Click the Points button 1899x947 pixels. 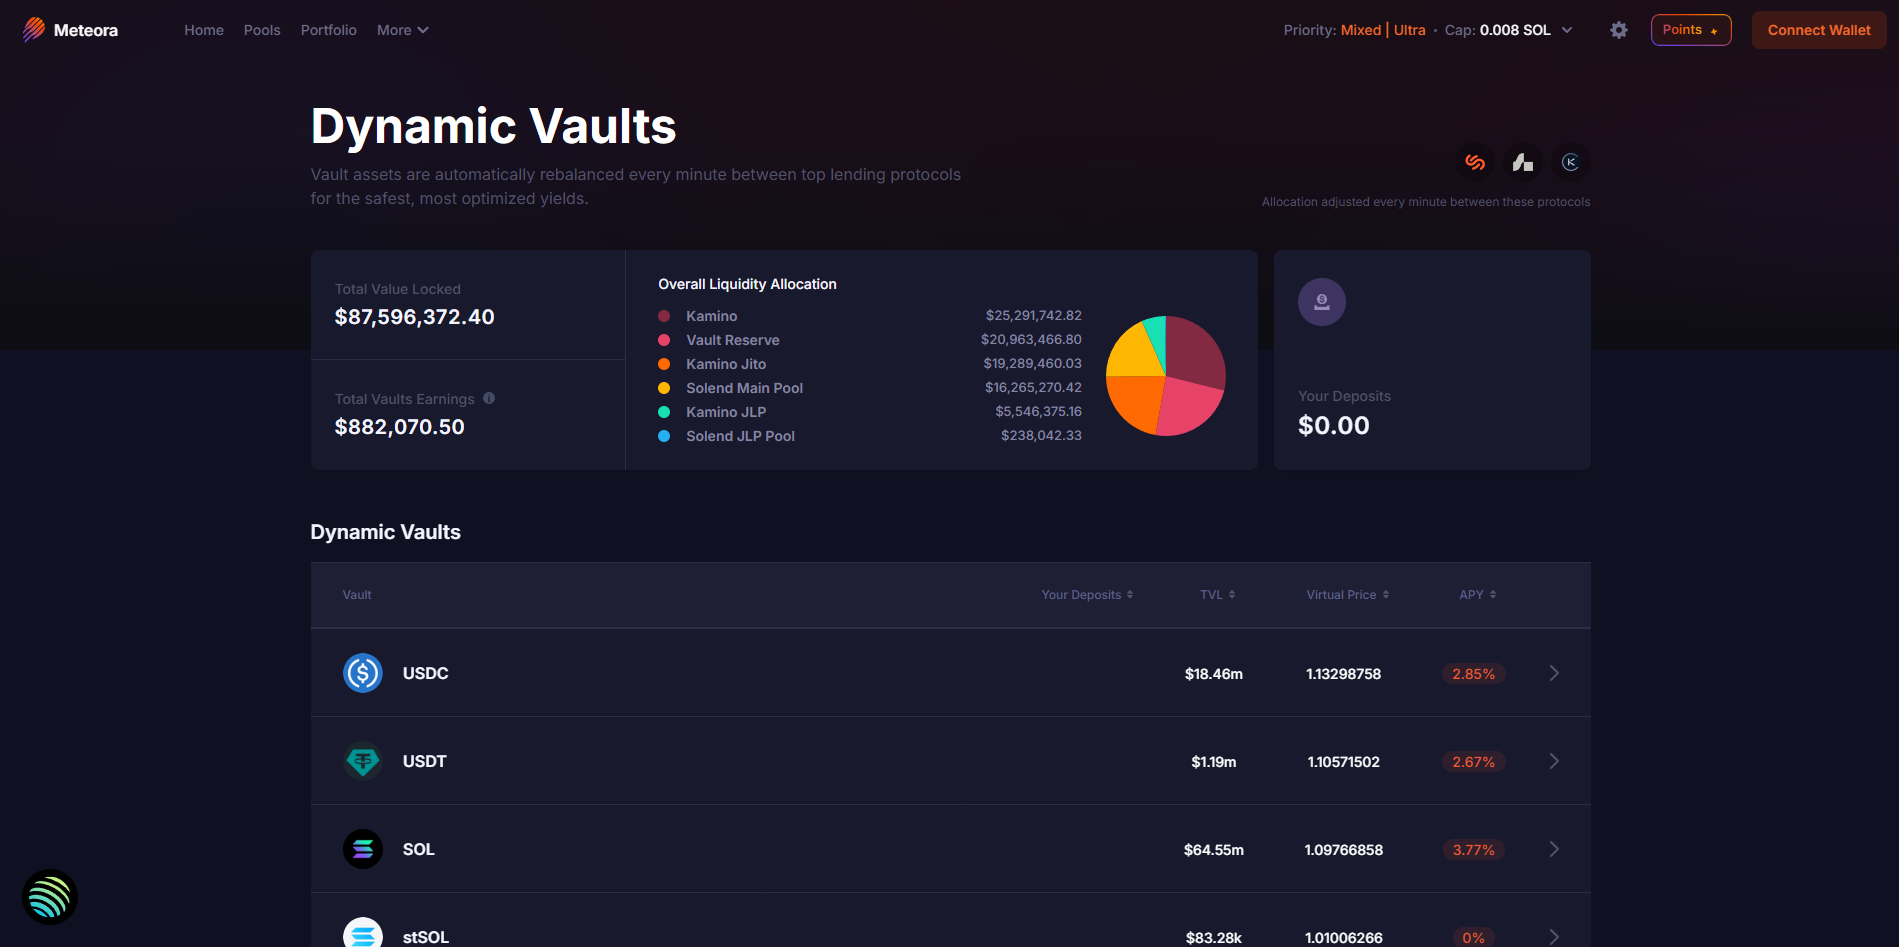point(1690,30)
